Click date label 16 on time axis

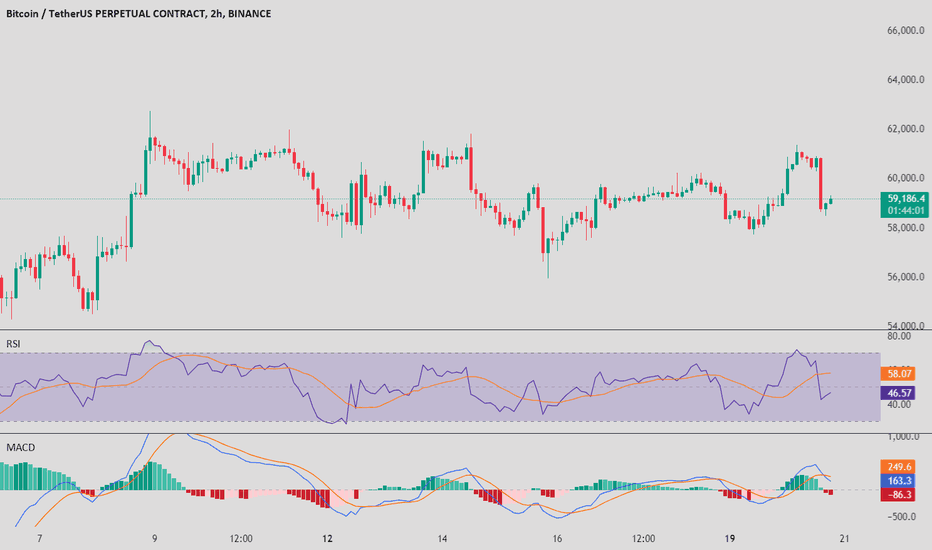557,539
